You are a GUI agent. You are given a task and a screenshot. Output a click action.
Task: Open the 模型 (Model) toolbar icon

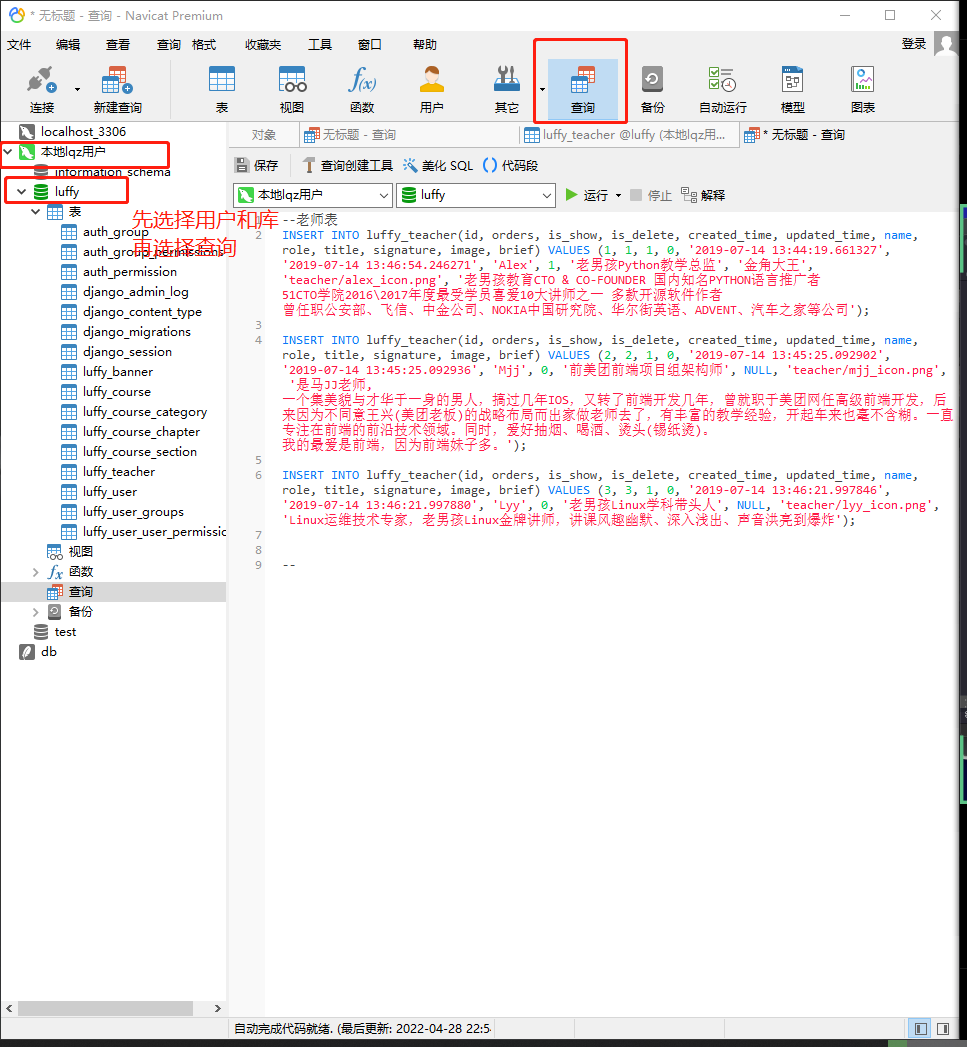793,89
